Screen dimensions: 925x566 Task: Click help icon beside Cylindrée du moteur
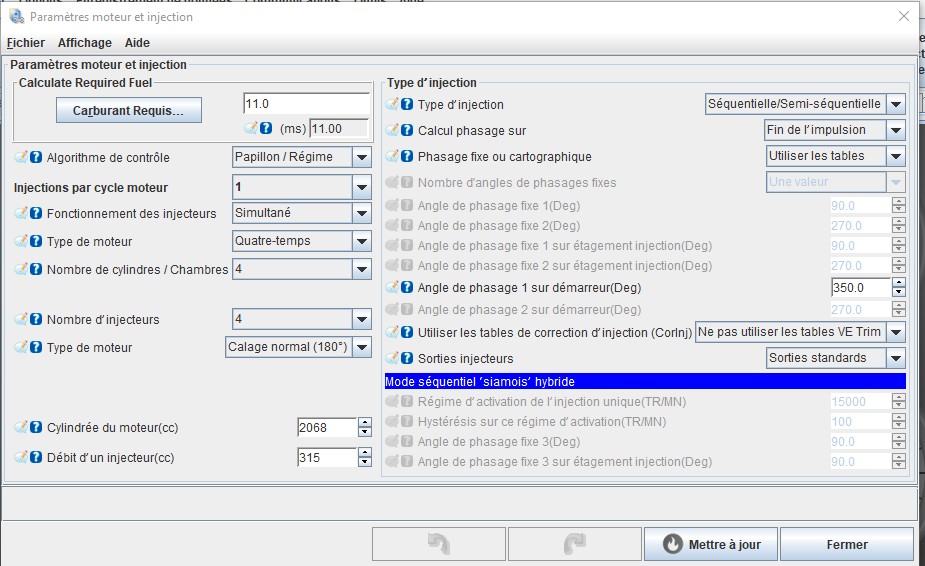click(36, 427)
